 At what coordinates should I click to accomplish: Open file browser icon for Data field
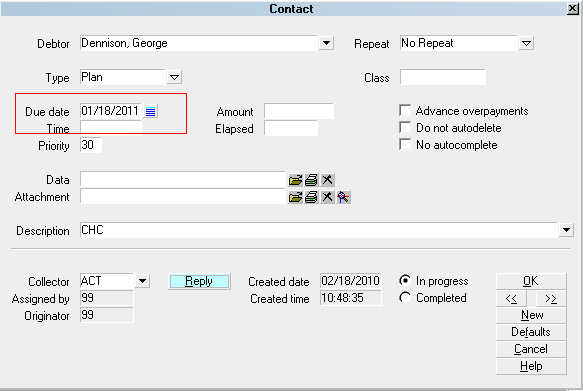(x=295, y=180)
